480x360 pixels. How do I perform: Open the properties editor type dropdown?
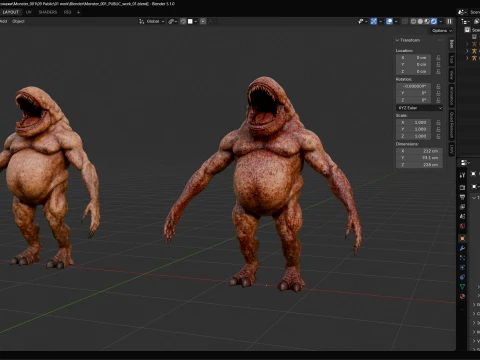[465, 163]
